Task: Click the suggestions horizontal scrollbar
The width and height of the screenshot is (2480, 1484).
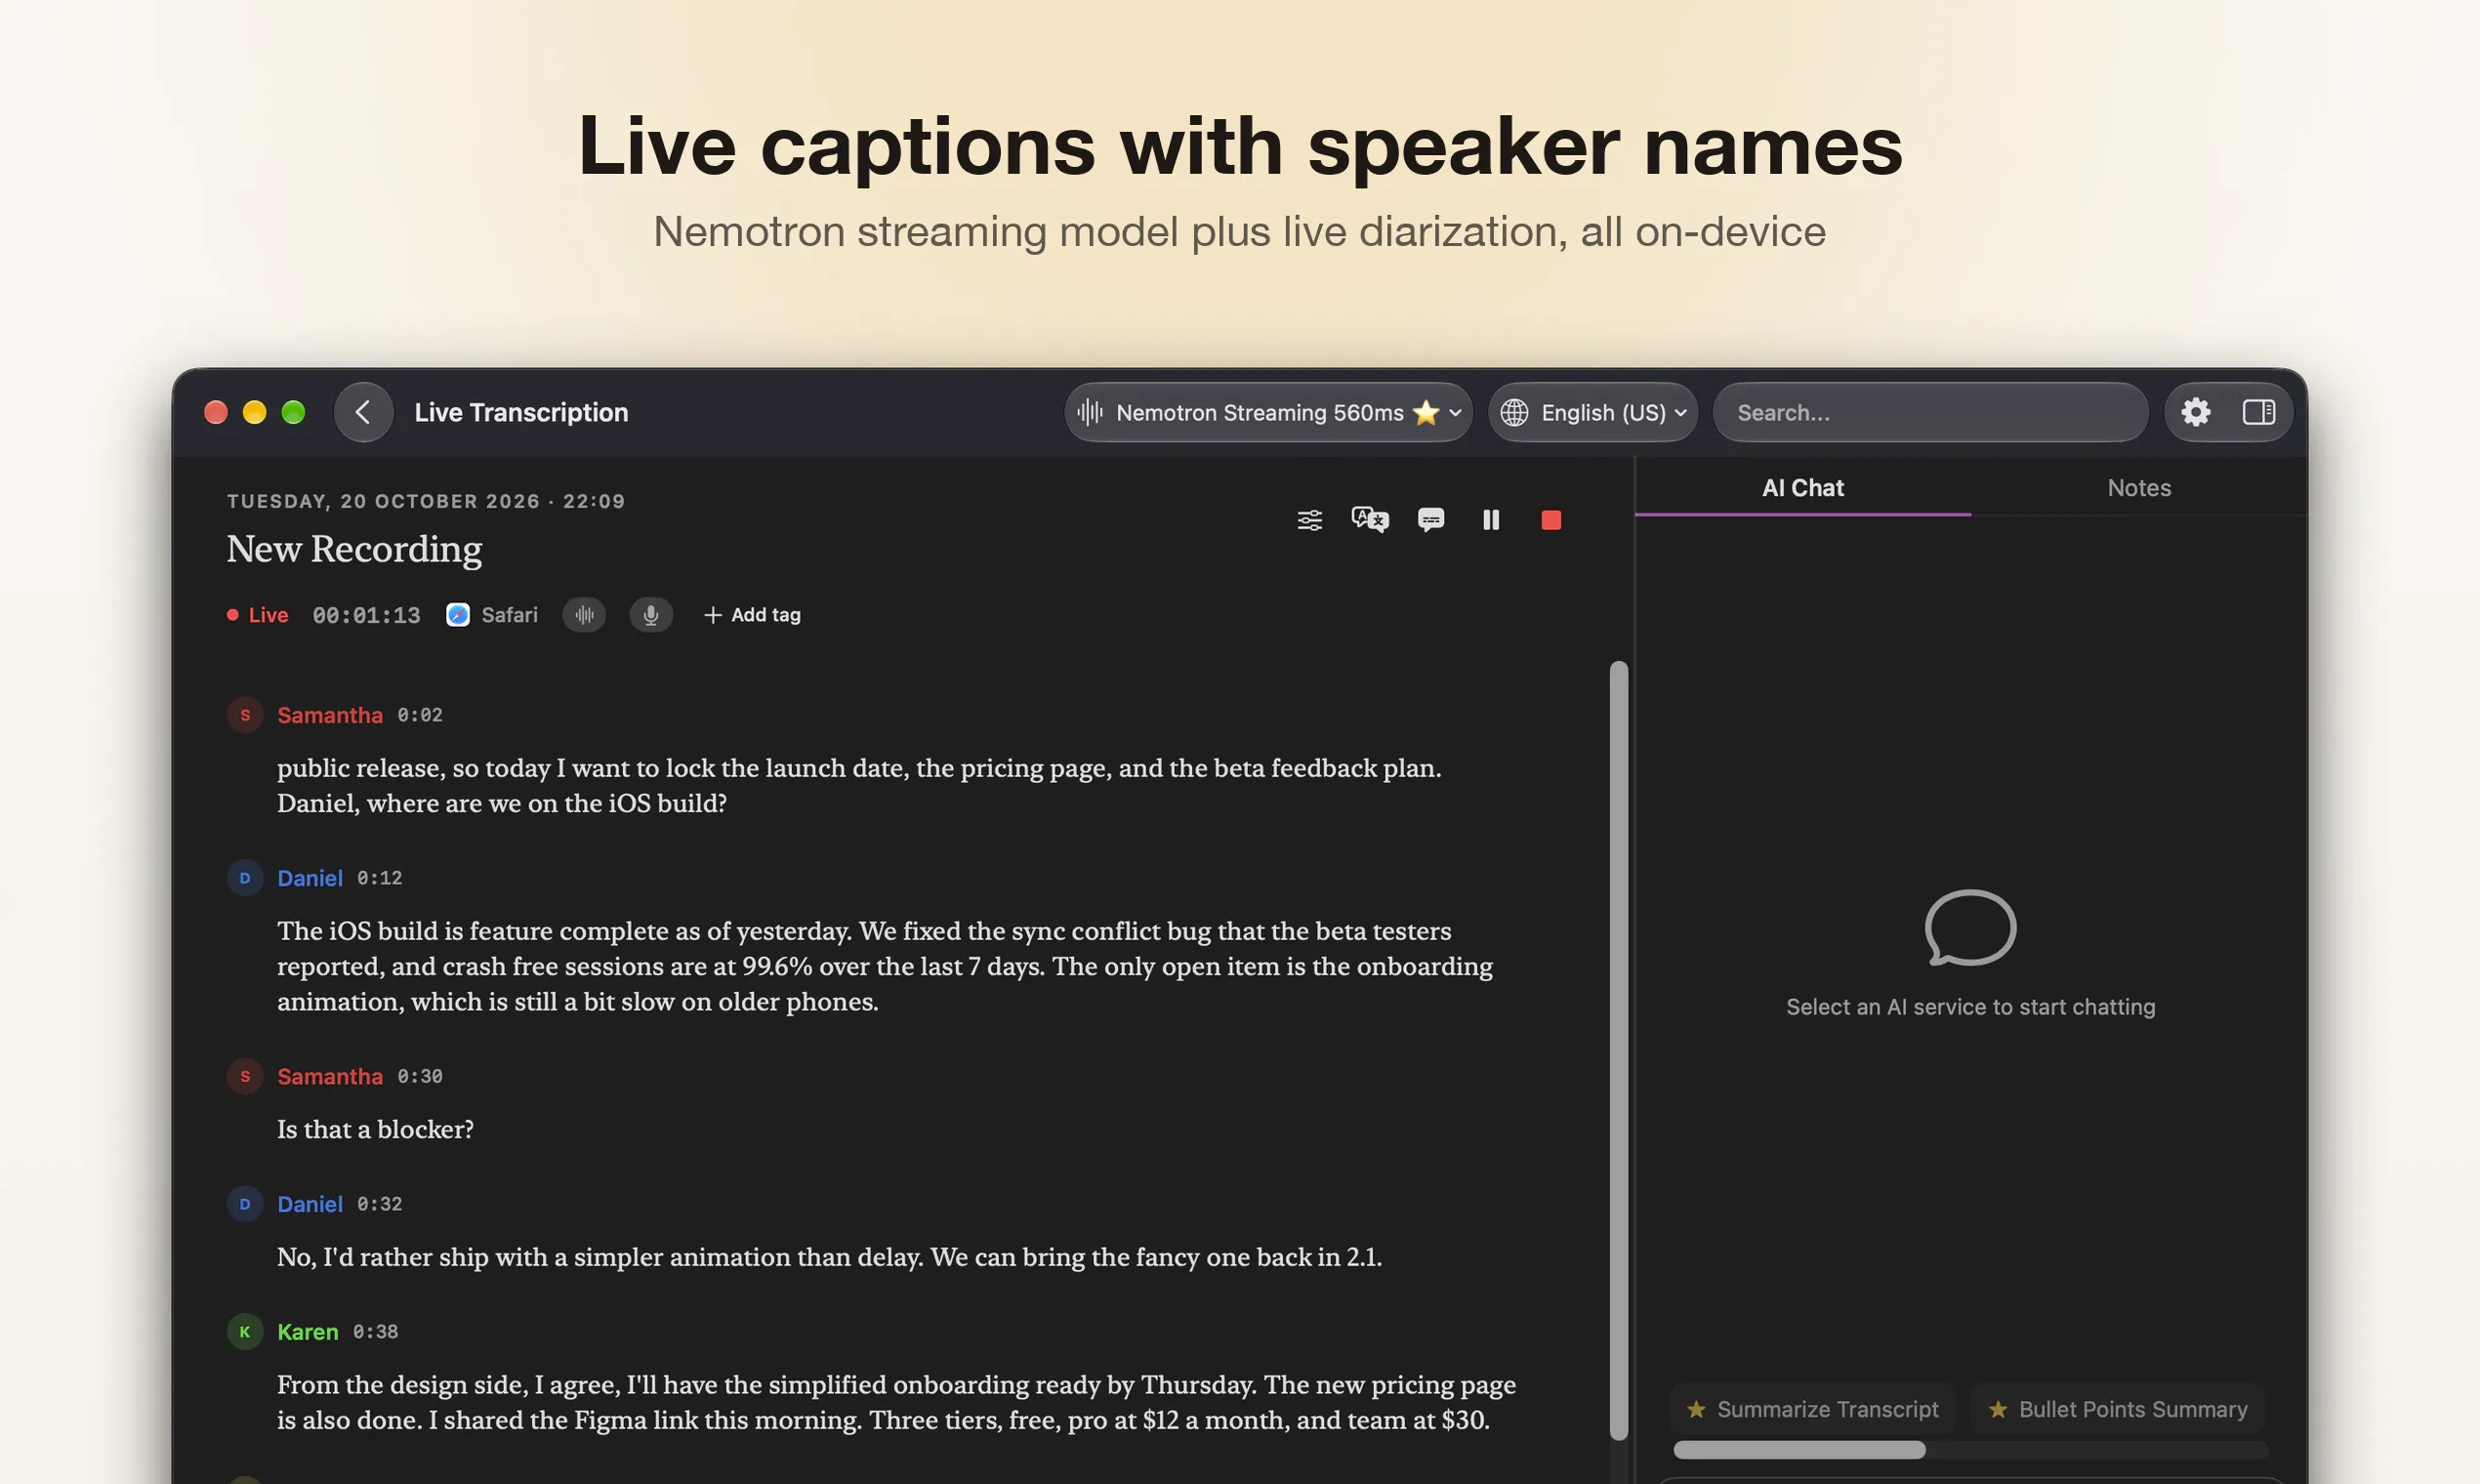Action: pos(1799,1450)
